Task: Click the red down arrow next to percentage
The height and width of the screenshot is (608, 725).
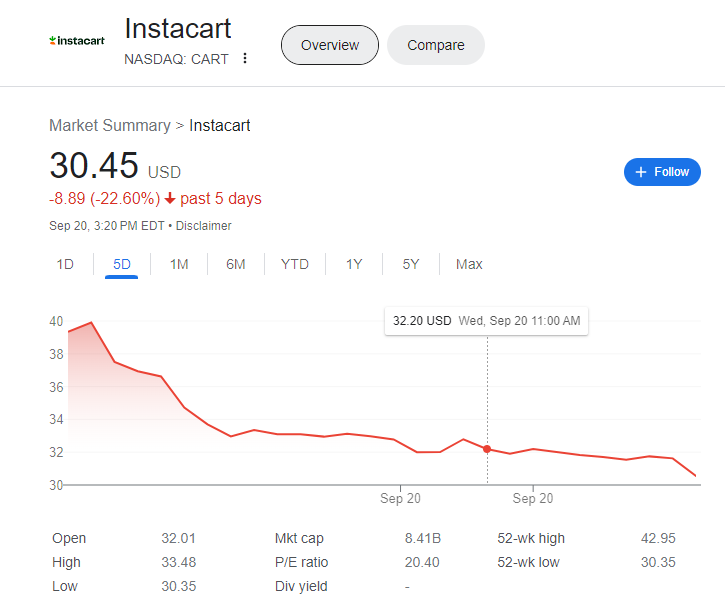Action: point(170,198)
